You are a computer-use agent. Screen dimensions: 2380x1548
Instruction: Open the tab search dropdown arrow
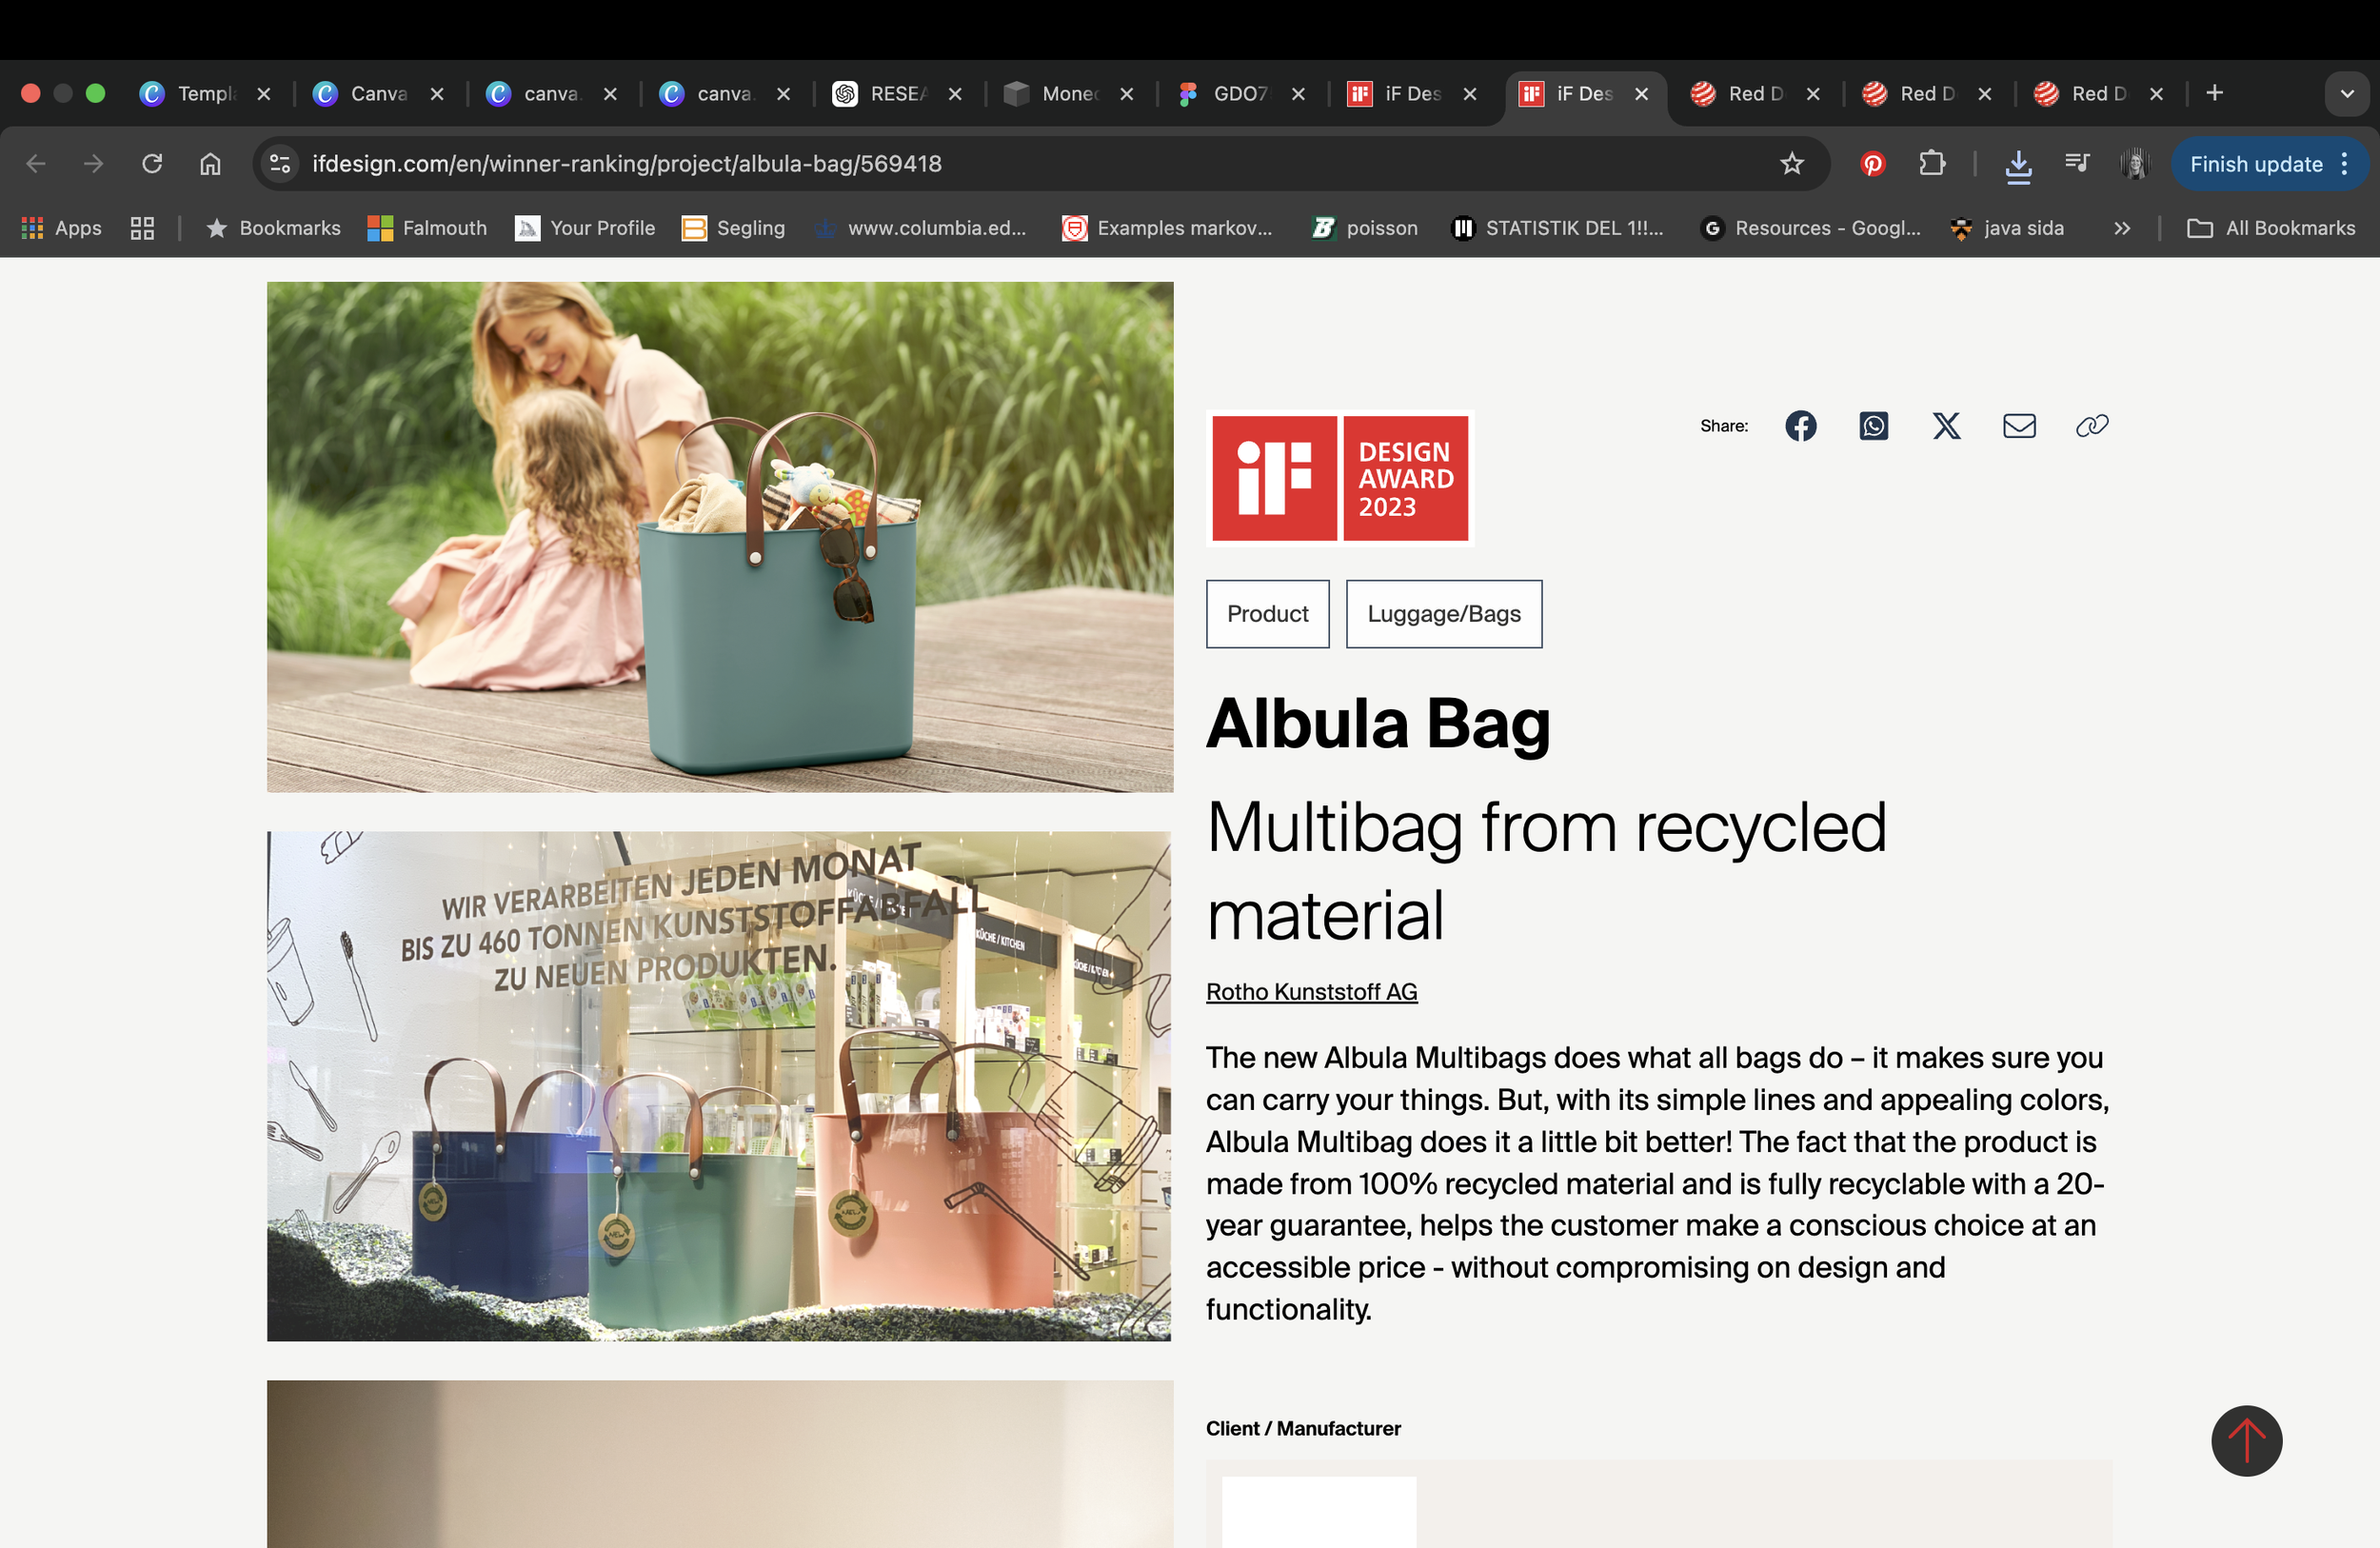coord(2346,94)
